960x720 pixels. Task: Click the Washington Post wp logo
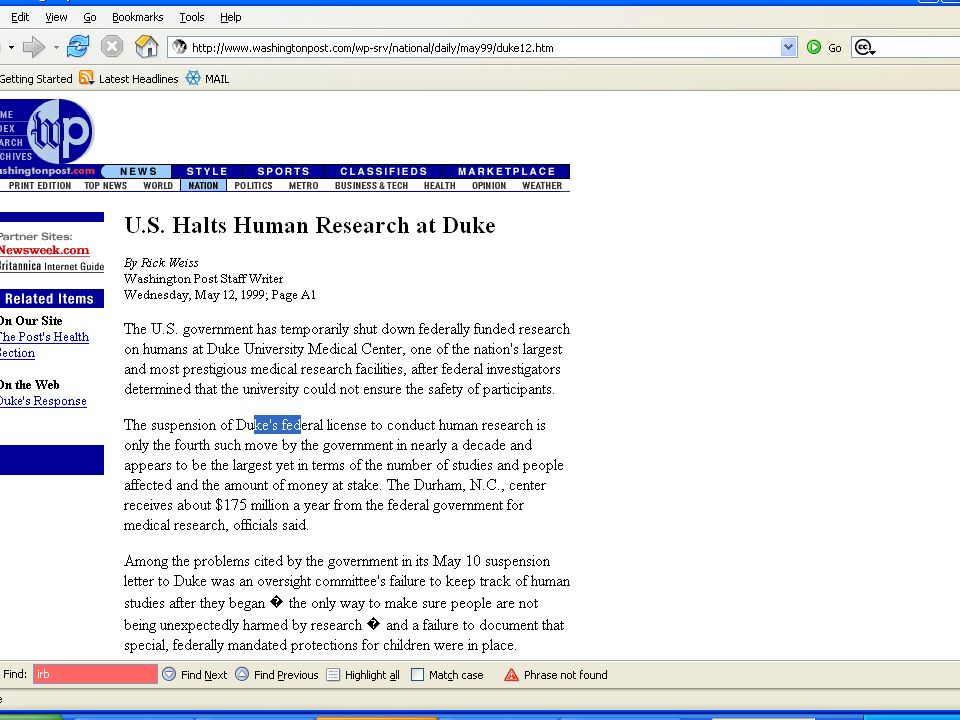click(60, 131)
